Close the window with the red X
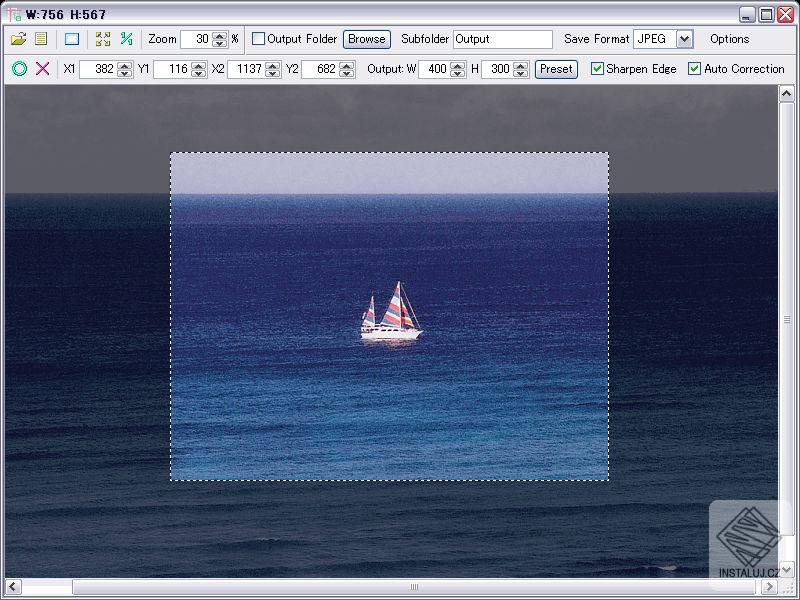The height and width of the screenshot is (600, 800). click(786, 14)
